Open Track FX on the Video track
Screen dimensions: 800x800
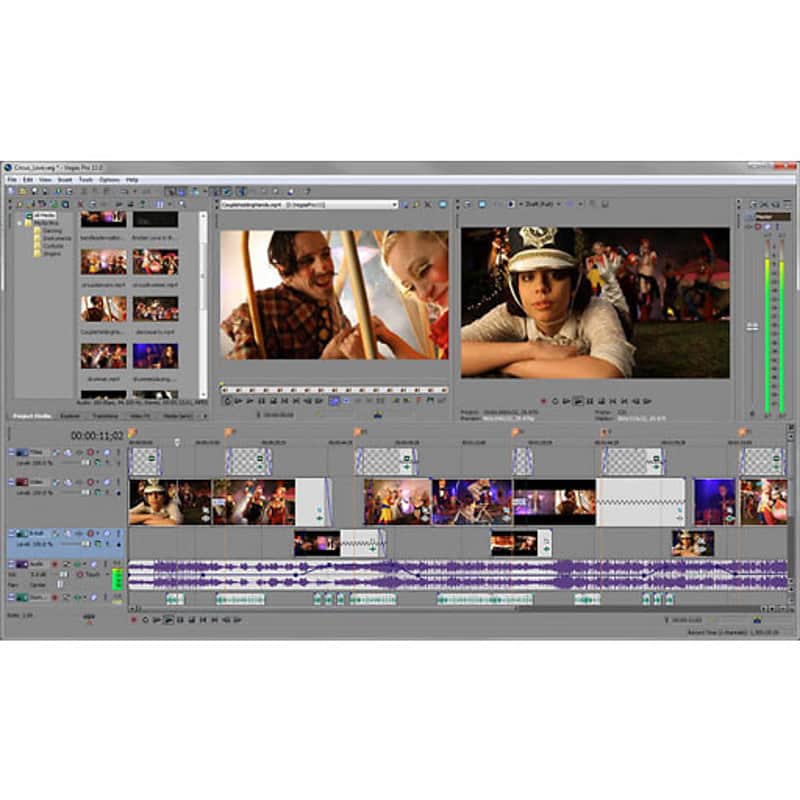tap(79, 482)
